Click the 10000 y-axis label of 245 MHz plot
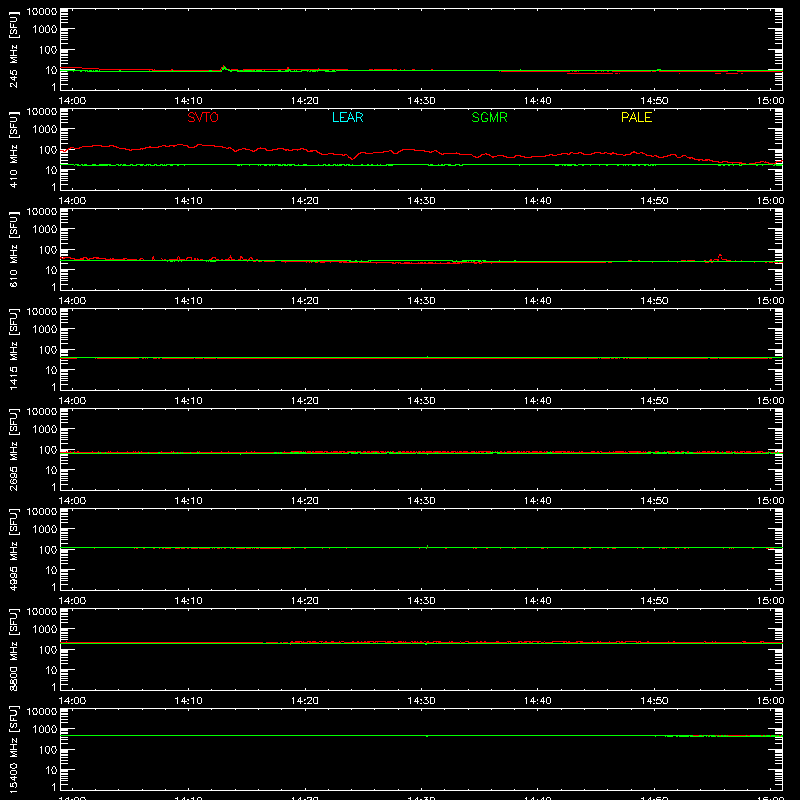This screenshot has height=800, width=800. [x=42, y=12]
